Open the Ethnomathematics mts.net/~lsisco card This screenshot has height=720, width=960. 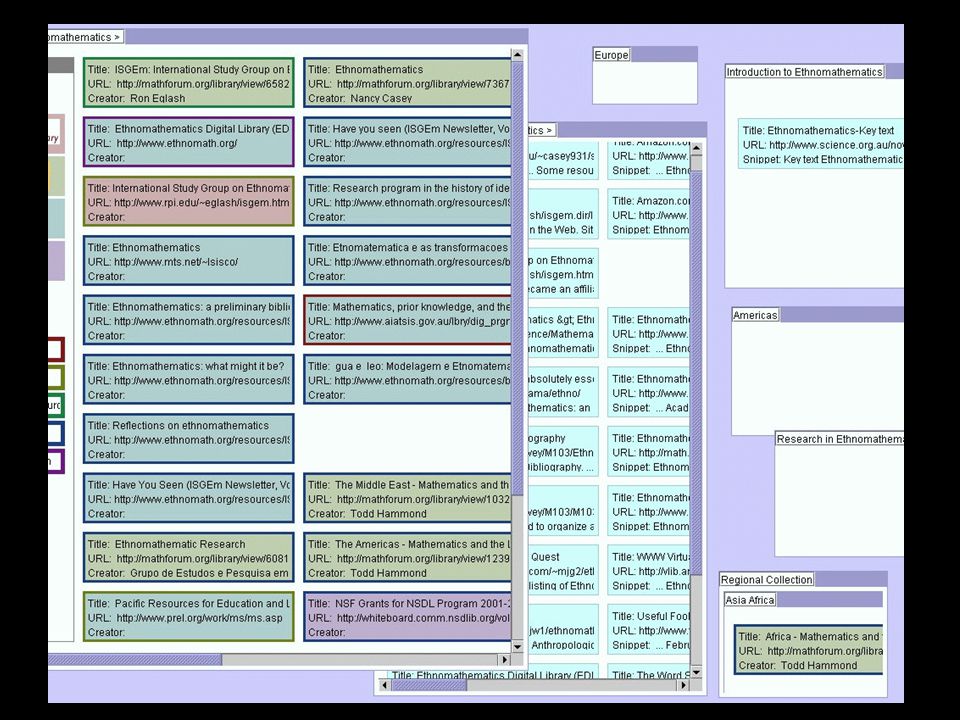click(189, 261)
